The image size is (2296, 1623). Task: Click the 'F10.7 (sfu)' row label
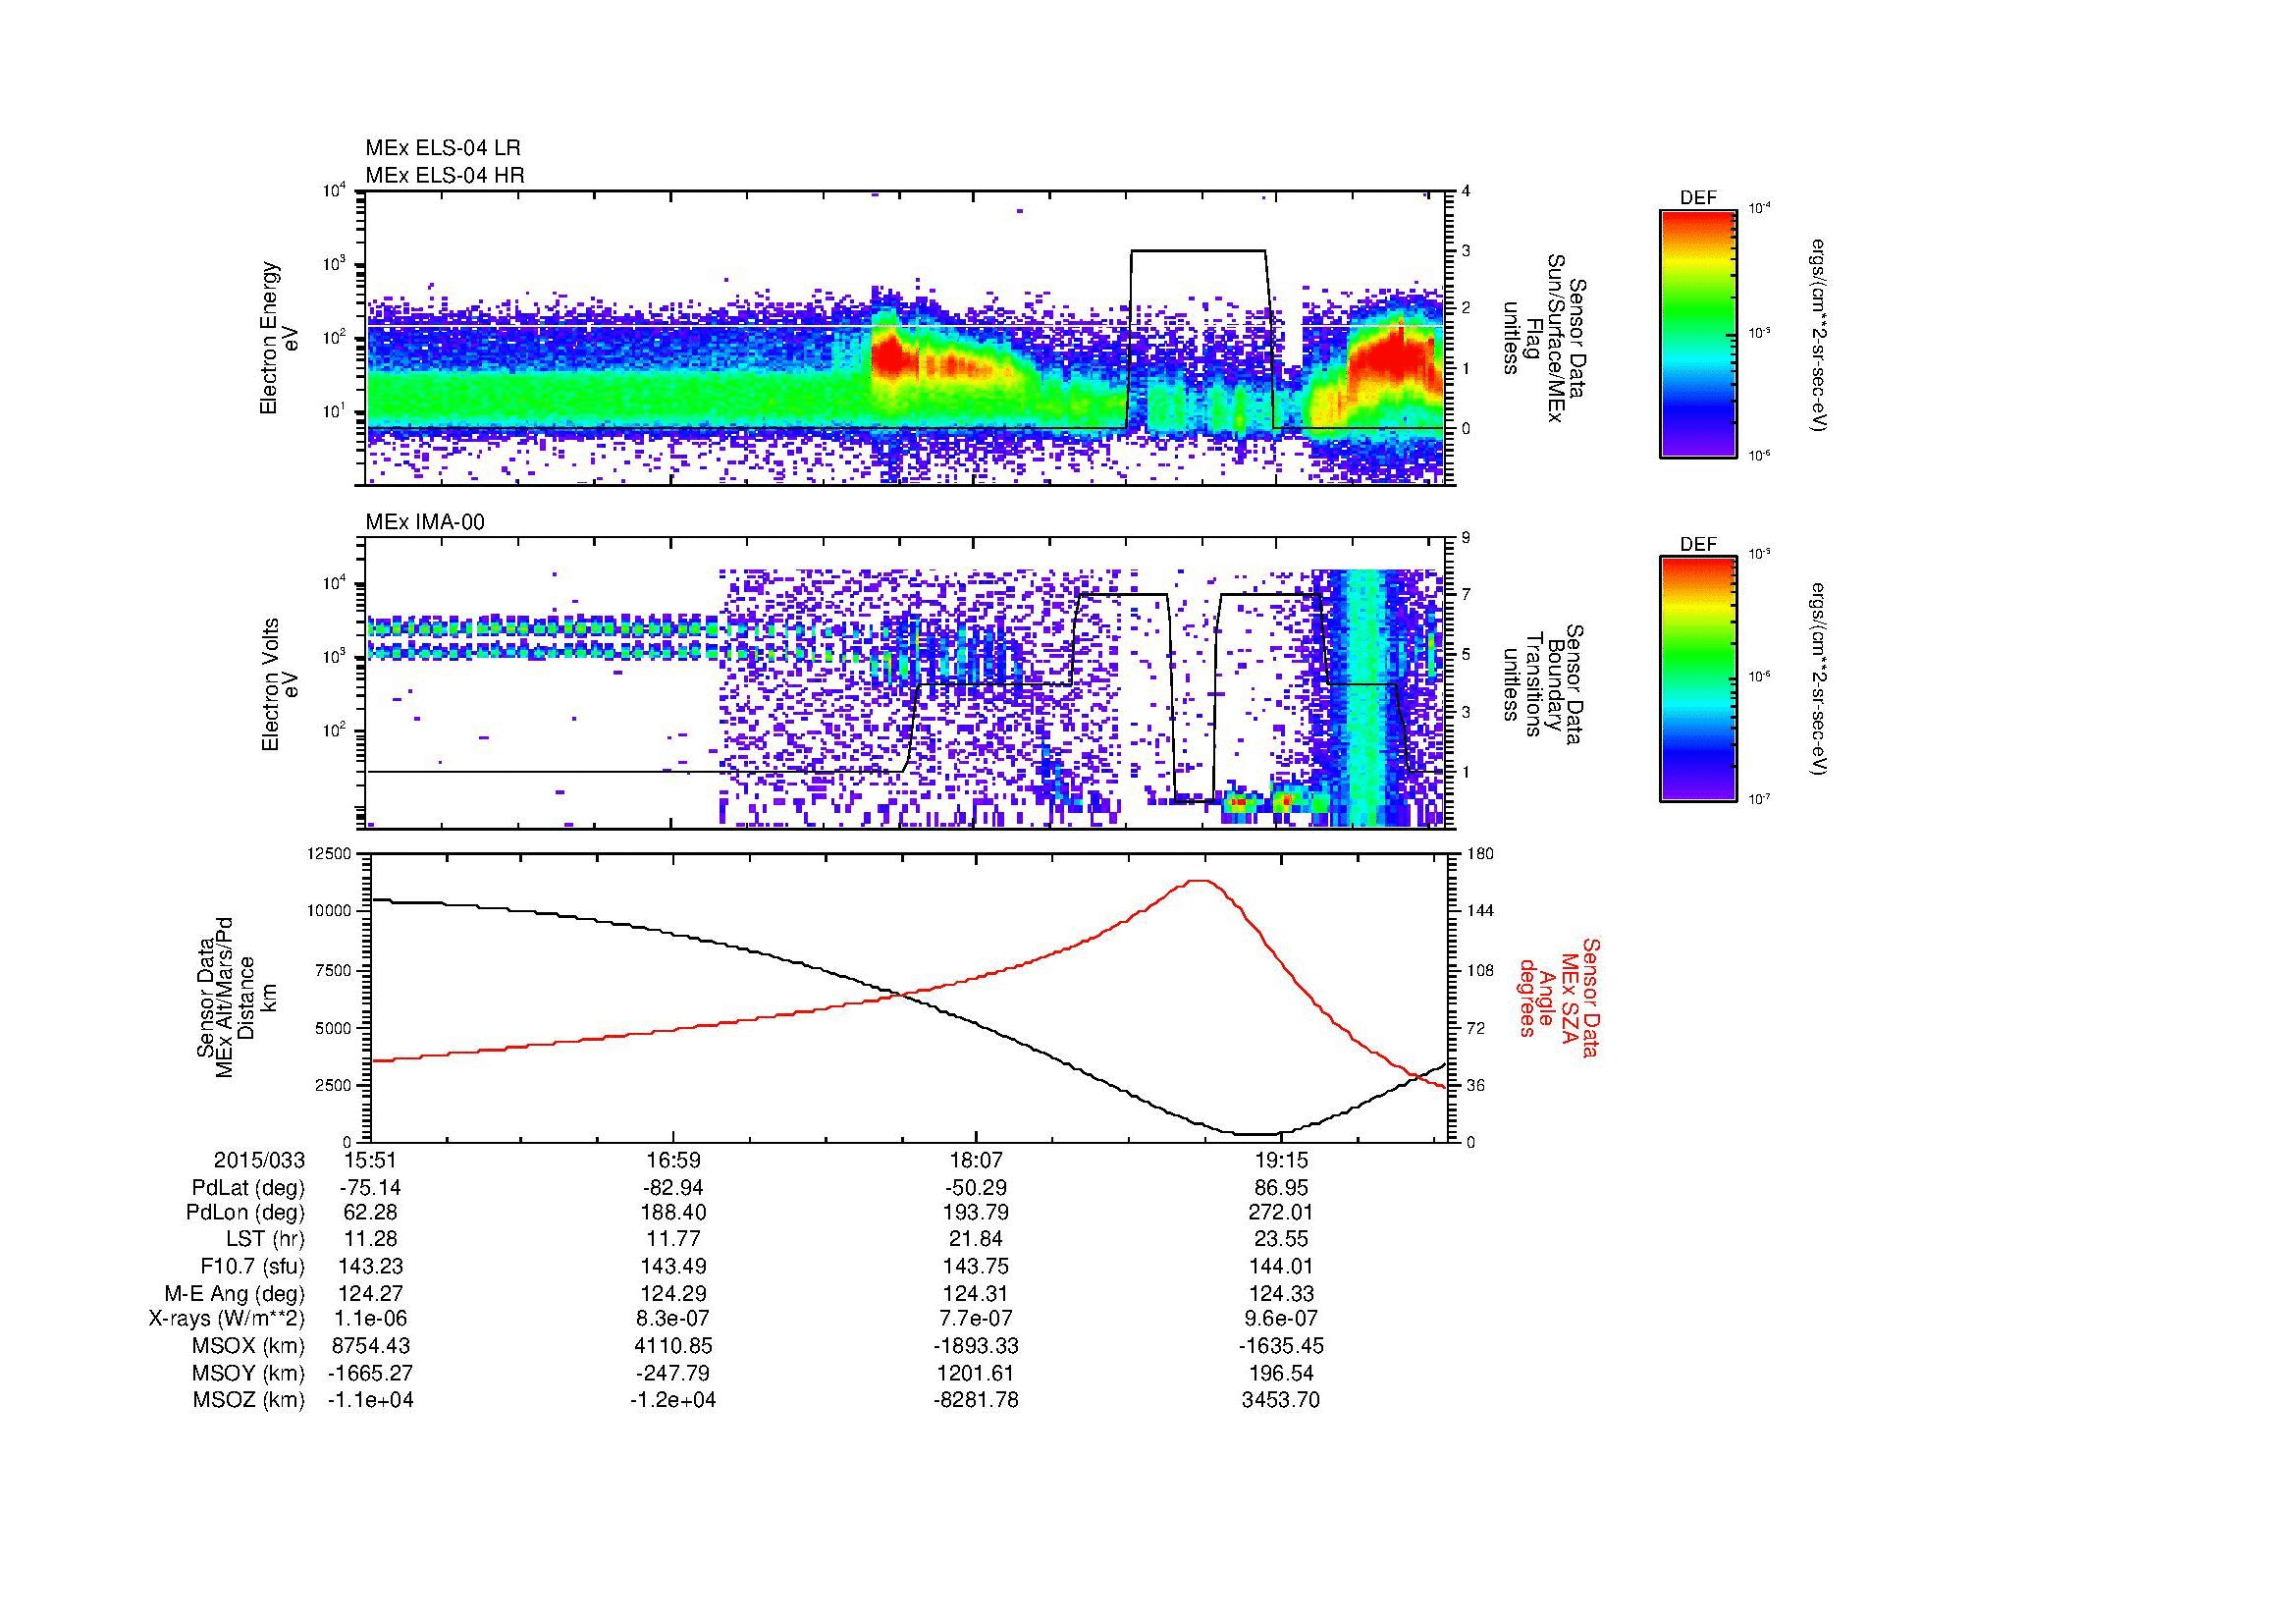tap(252, 1267)
